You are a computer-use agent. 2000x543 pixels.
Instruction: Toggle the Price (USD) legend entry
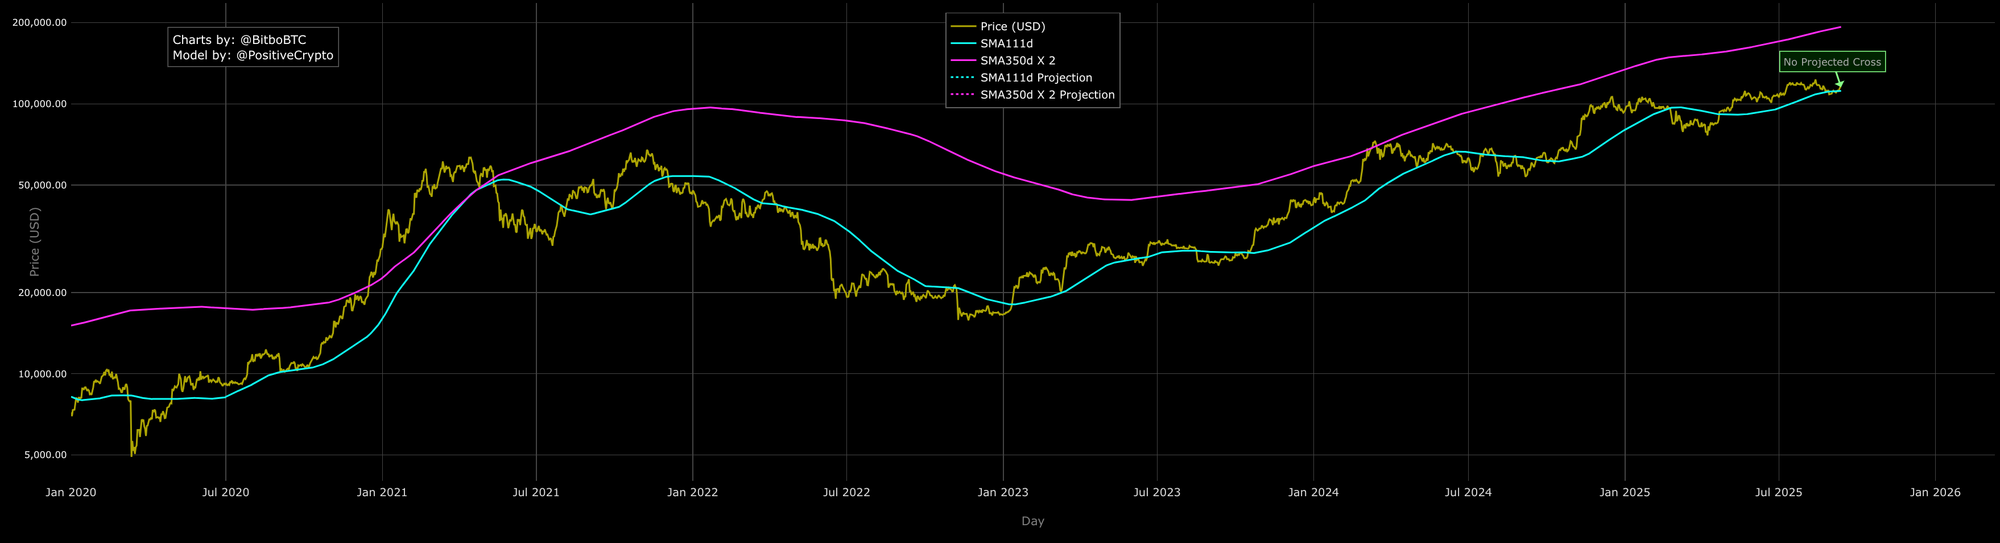1012,27
